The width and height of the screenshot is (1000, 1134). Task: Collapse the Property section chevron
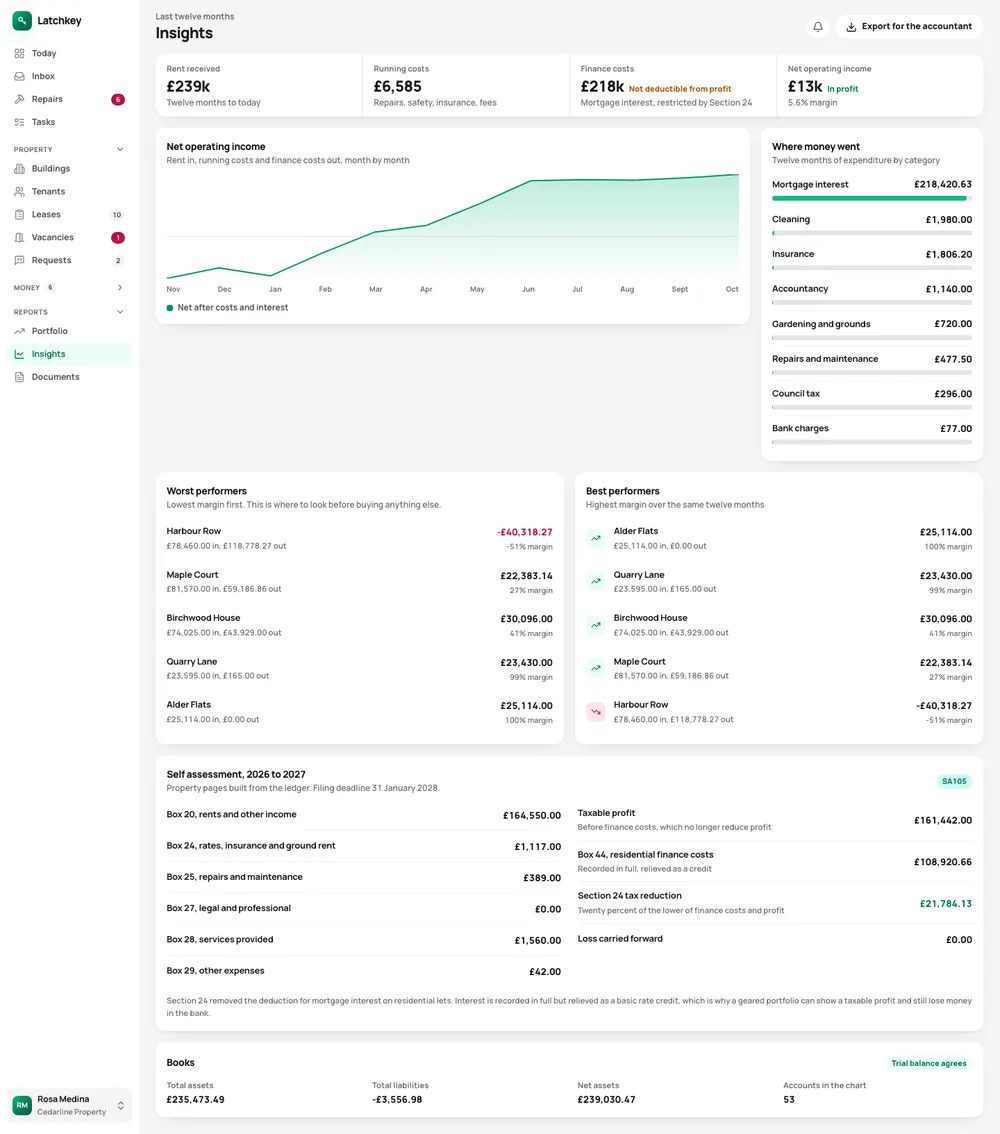click(x=120, y=150)
